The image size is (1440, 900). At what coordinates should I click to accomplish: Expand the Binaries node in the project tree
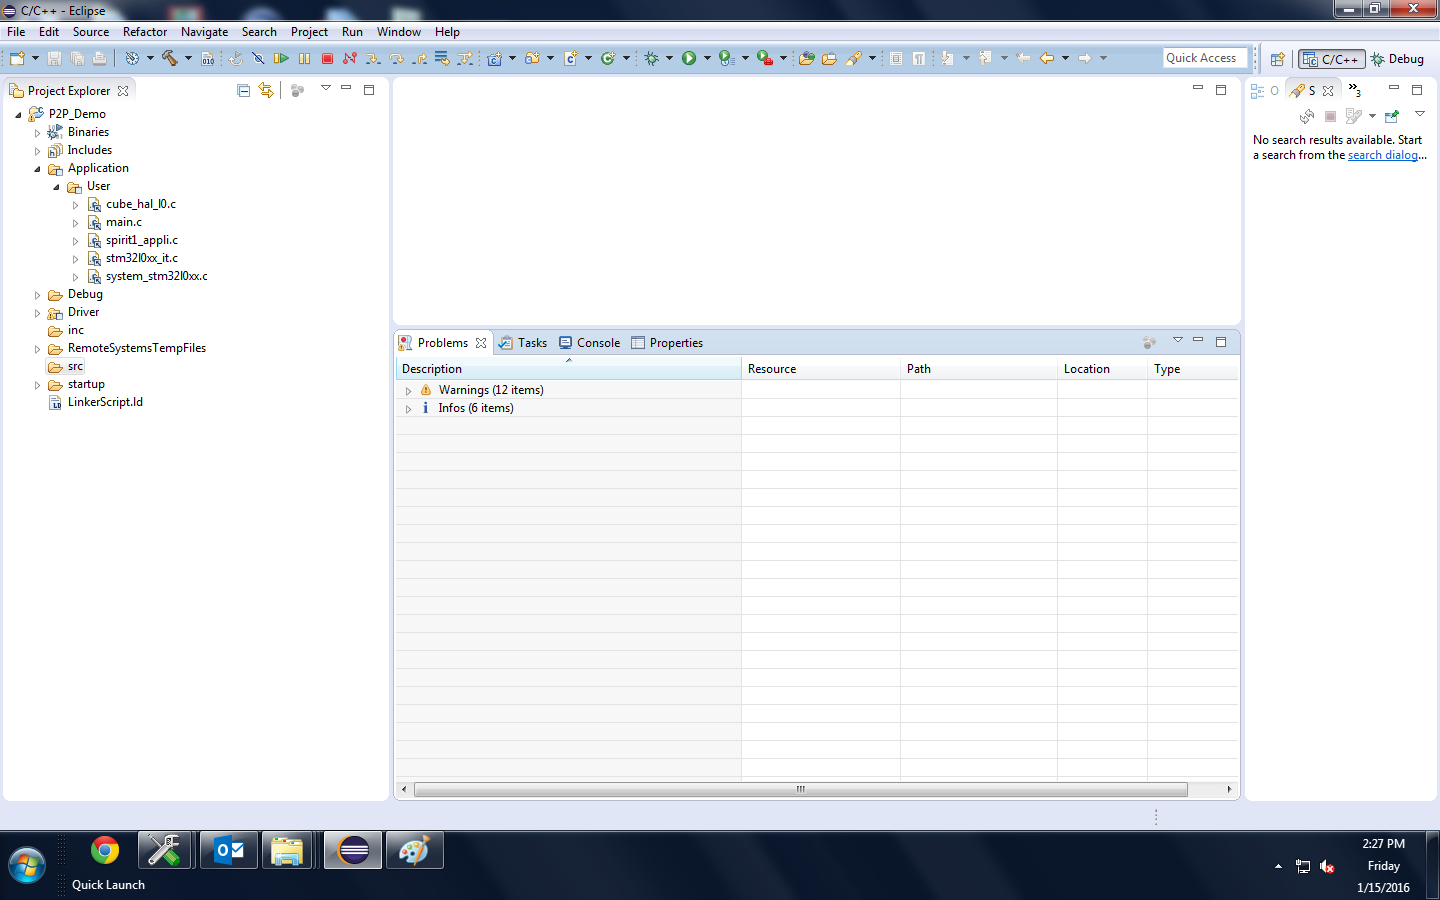pyautogui.click(x=38, y=133)
